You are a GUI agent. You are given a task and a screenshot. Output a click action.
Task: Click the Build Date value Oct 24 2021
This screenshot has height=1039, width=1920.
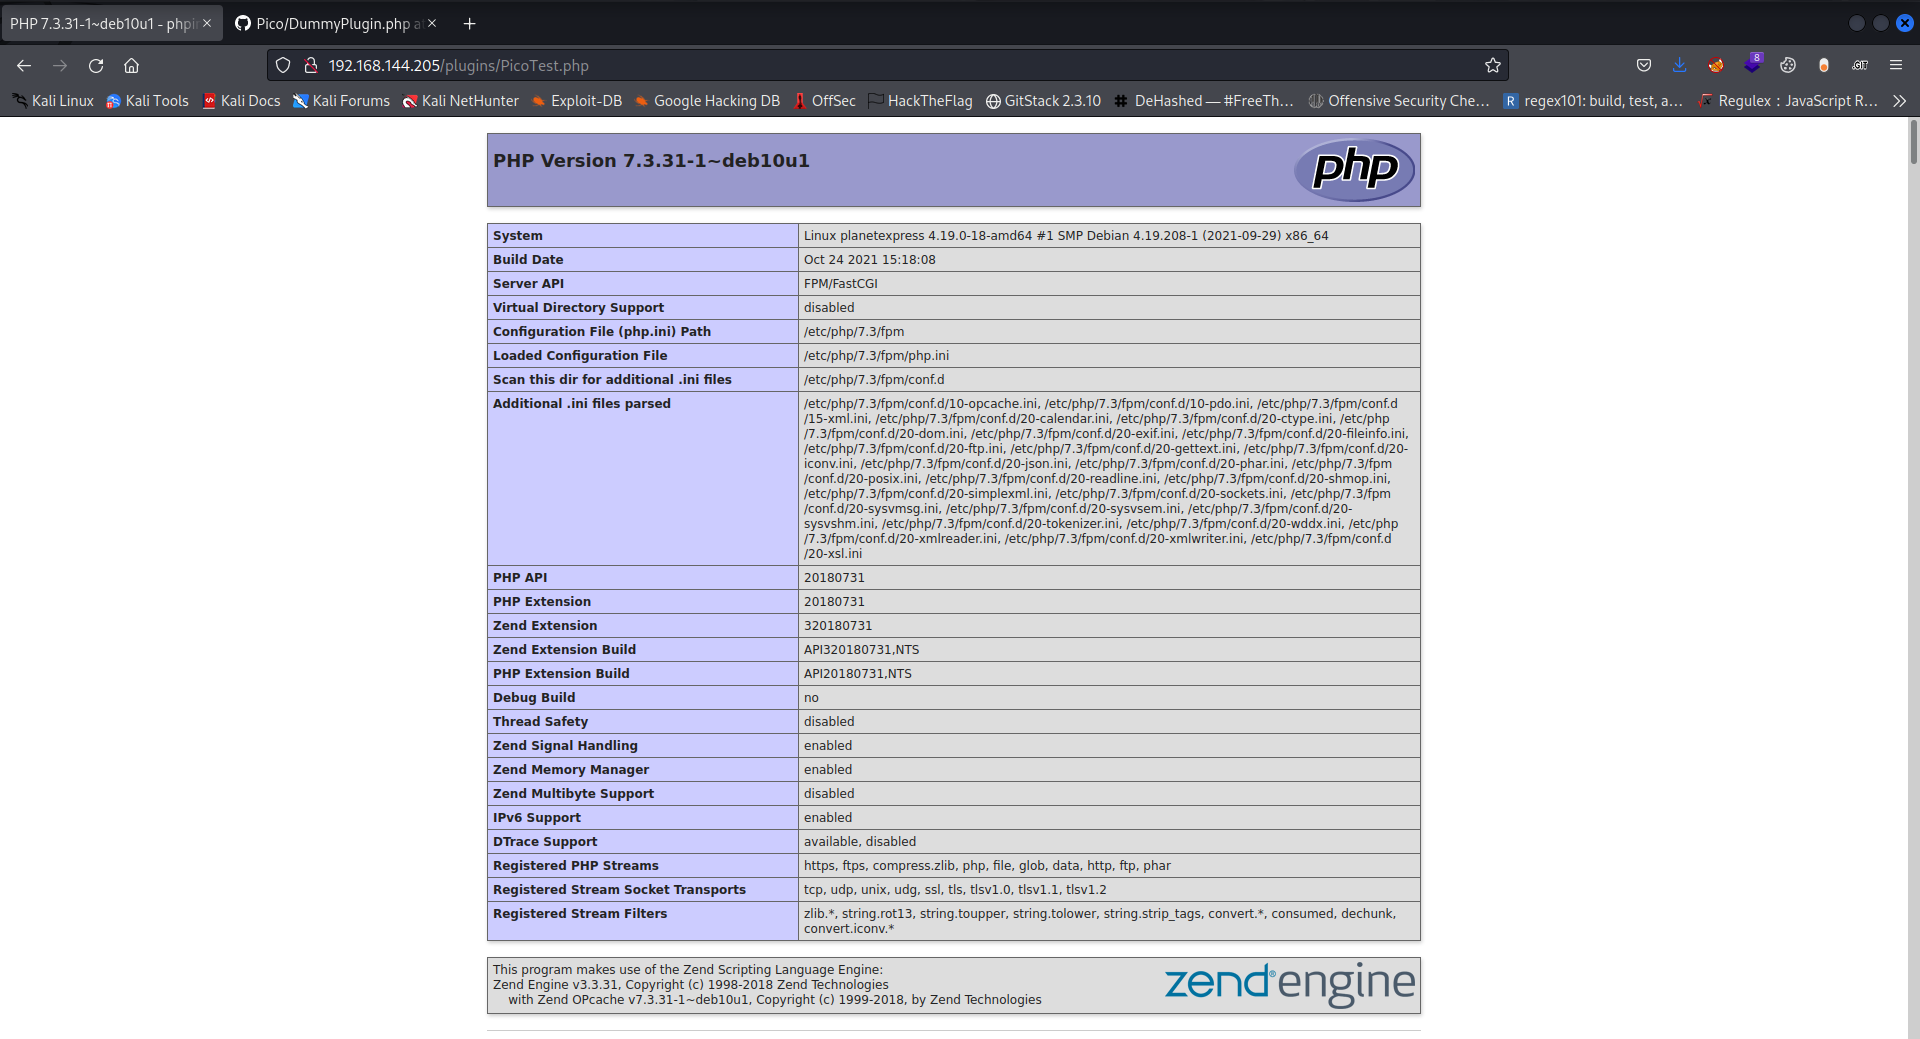[870, 260]
